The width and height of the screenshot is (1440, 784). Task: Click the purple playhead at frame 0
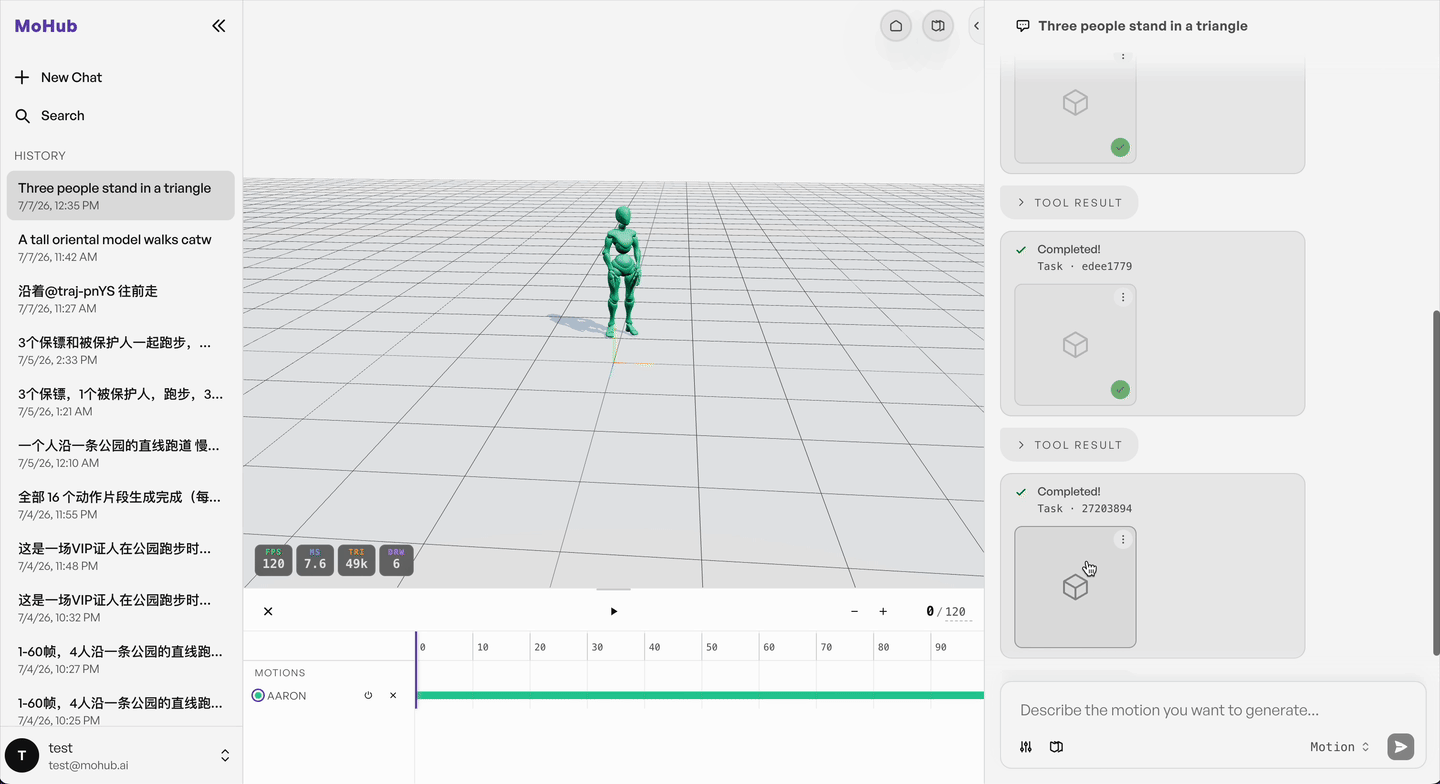pyautogui.click(x=416, y=670)
